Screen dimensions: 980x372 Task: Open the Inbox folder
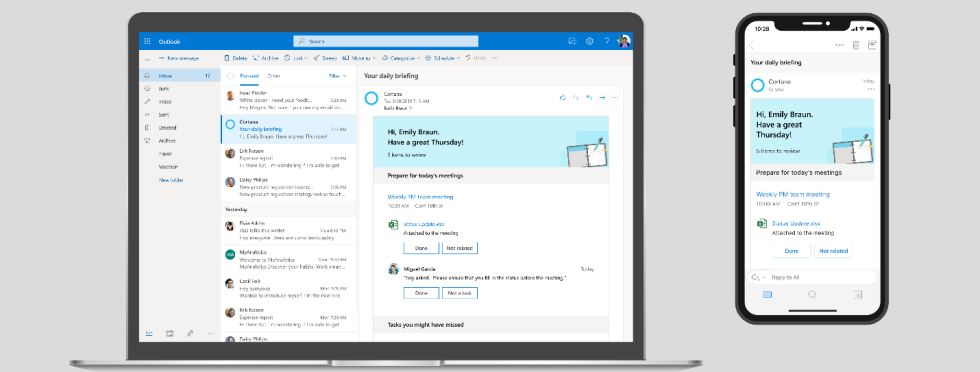[x=179, y=76]
